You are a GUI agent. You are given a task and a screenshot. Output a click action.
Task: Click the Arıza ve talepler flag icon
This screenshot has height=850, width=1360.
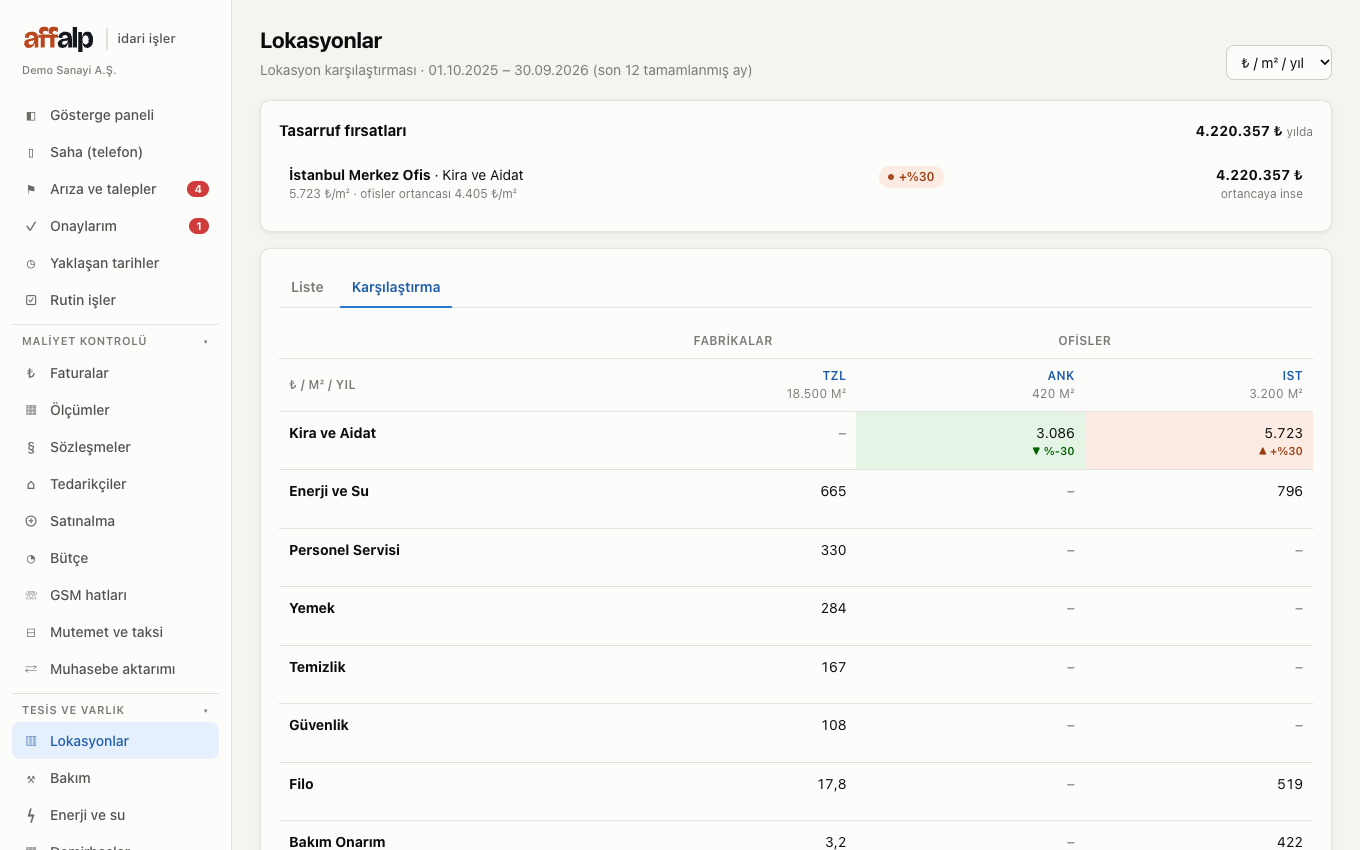pyautogui.click(x=31, y=190)
